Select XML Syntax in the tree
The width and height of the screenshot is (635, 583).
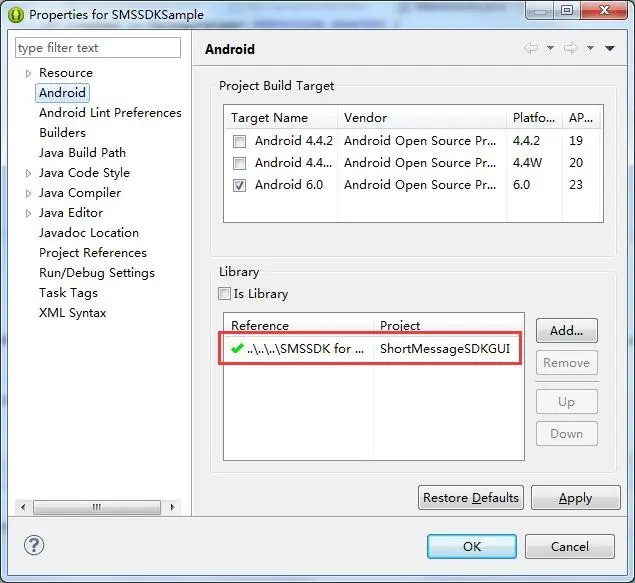72,313
